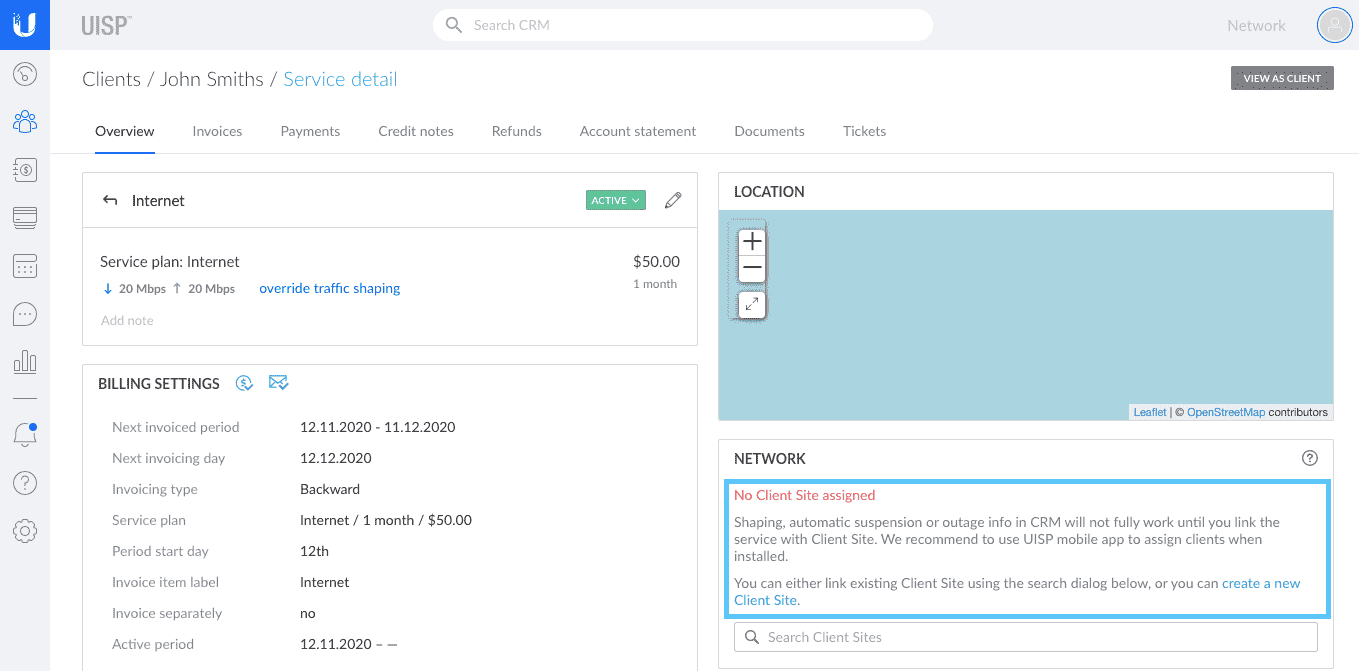Viewport: 1359px width, 671px height.
Task: Open the billing invoice icon in the sidebar
Action: [25, 170]
